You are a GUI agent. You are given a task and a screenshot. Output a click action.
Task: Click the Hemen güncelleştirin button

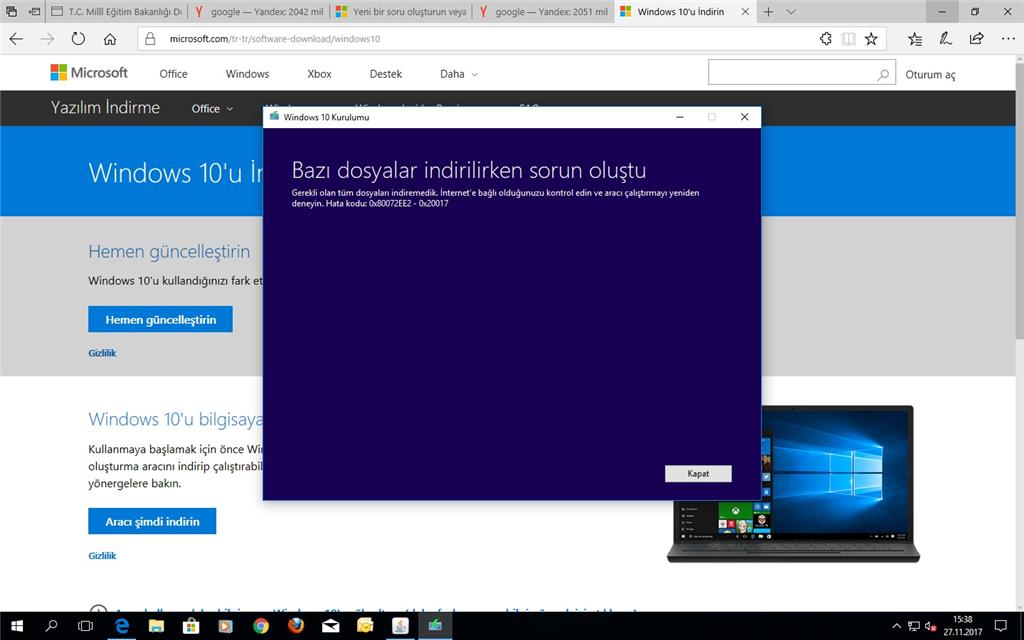(x=160, y=319)
